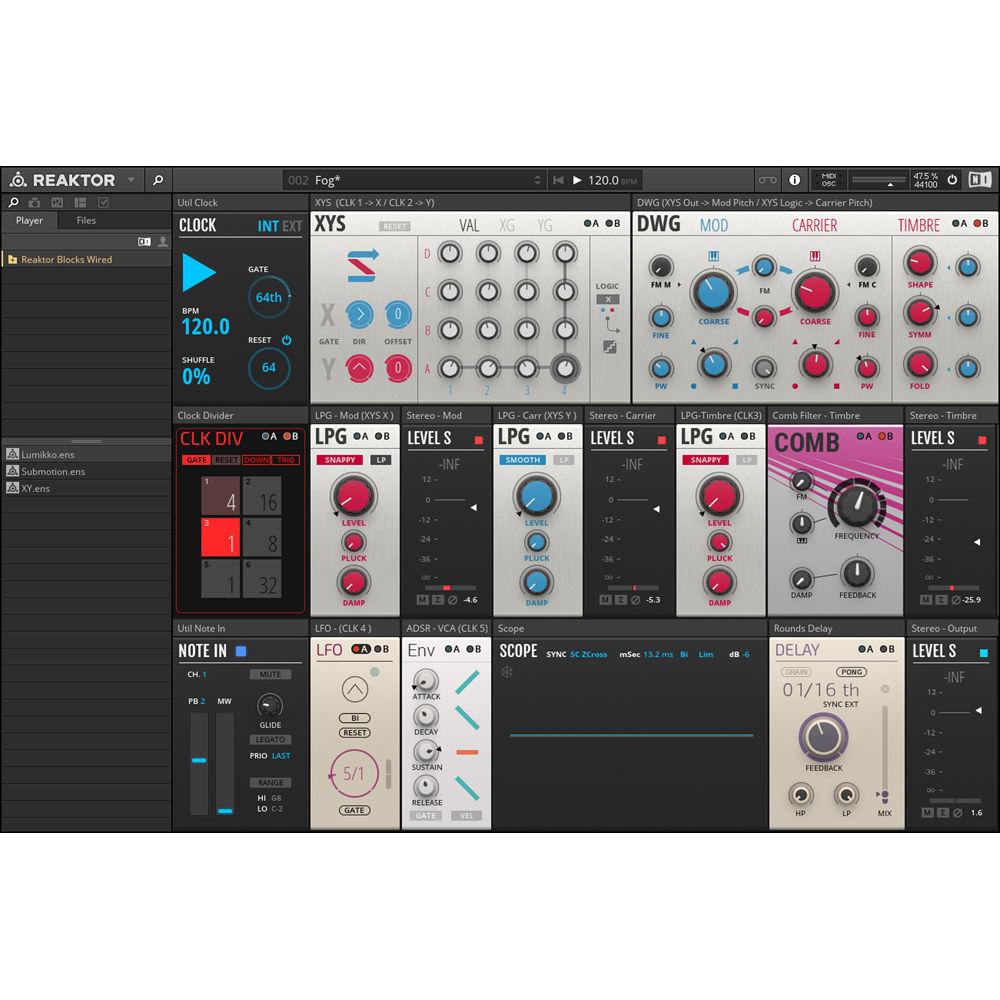Viewport: 1000px width, 1000px height.
Task: Adjust the volume slider next to the CPU meter
Action: point(880,181)
